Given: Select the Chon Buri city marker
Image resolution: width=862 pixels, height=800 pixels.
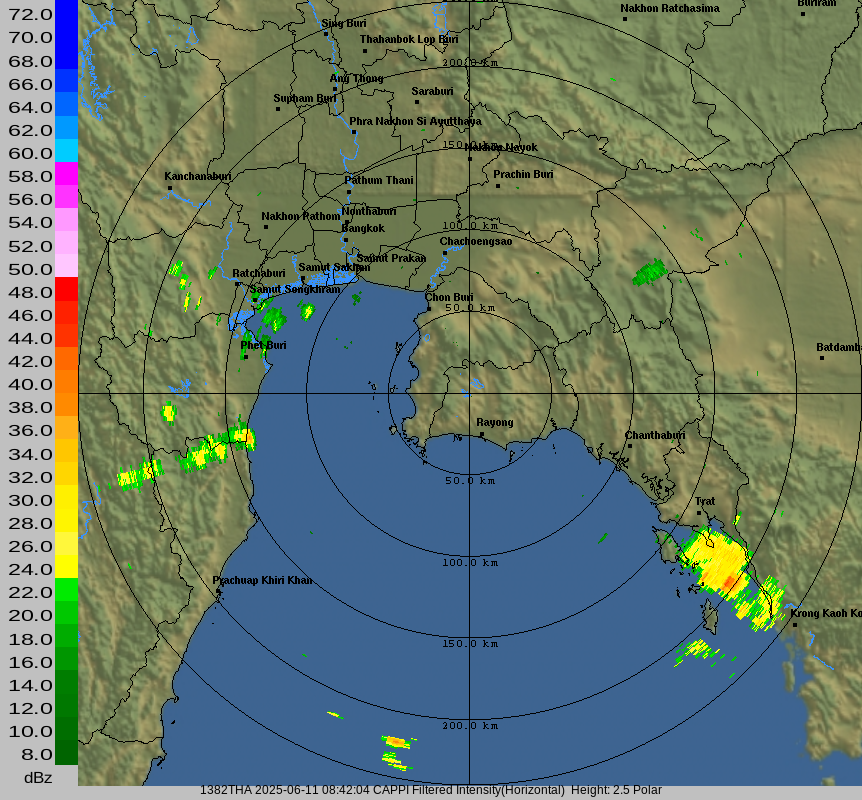Looking at the screenshot, I should point(429,308).
